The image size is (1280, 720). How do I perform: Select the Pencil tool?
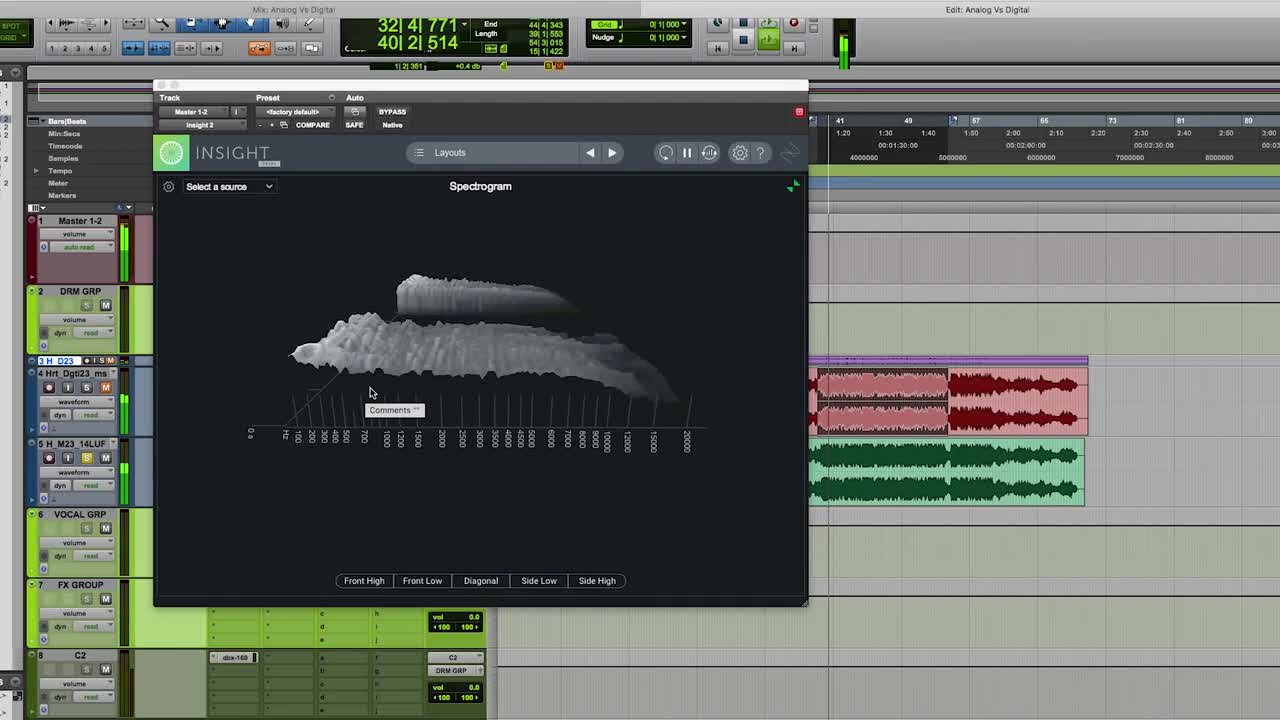[311, 23]
